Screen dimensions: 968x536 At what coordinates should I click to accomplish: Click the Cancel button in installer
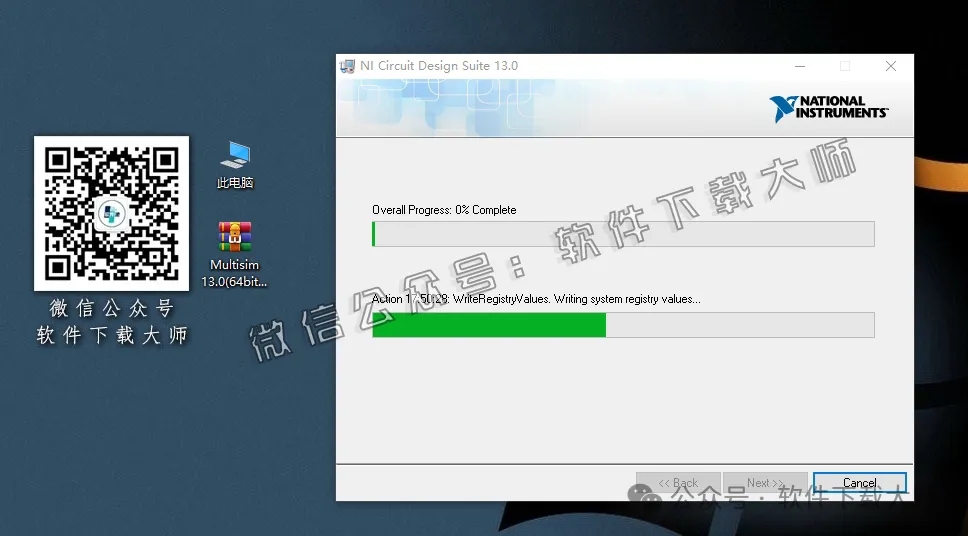859,483
